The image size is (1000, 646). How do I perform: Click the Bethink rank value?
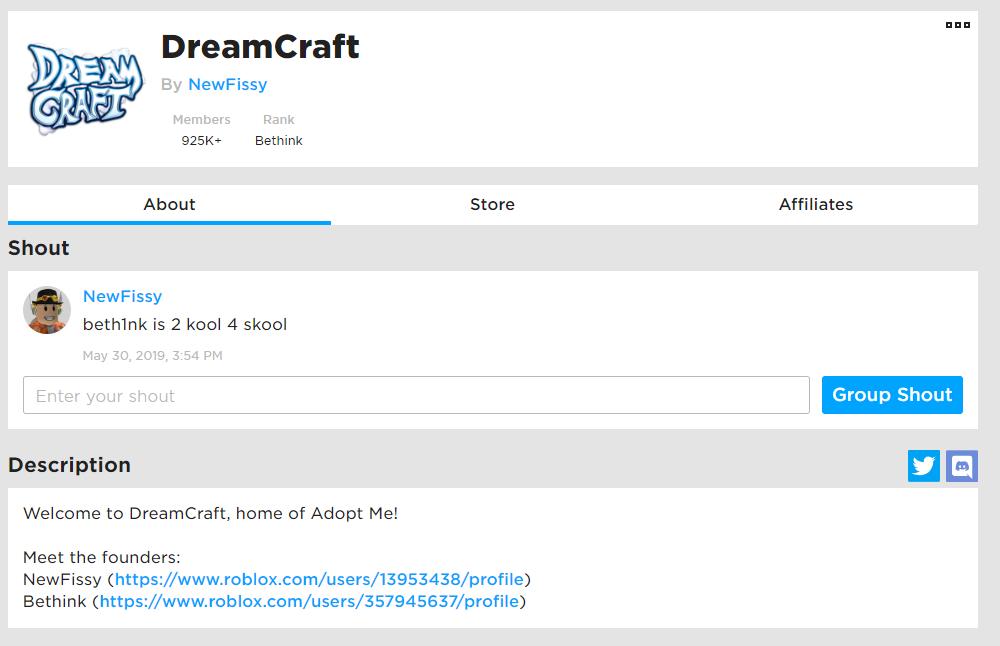279,141
